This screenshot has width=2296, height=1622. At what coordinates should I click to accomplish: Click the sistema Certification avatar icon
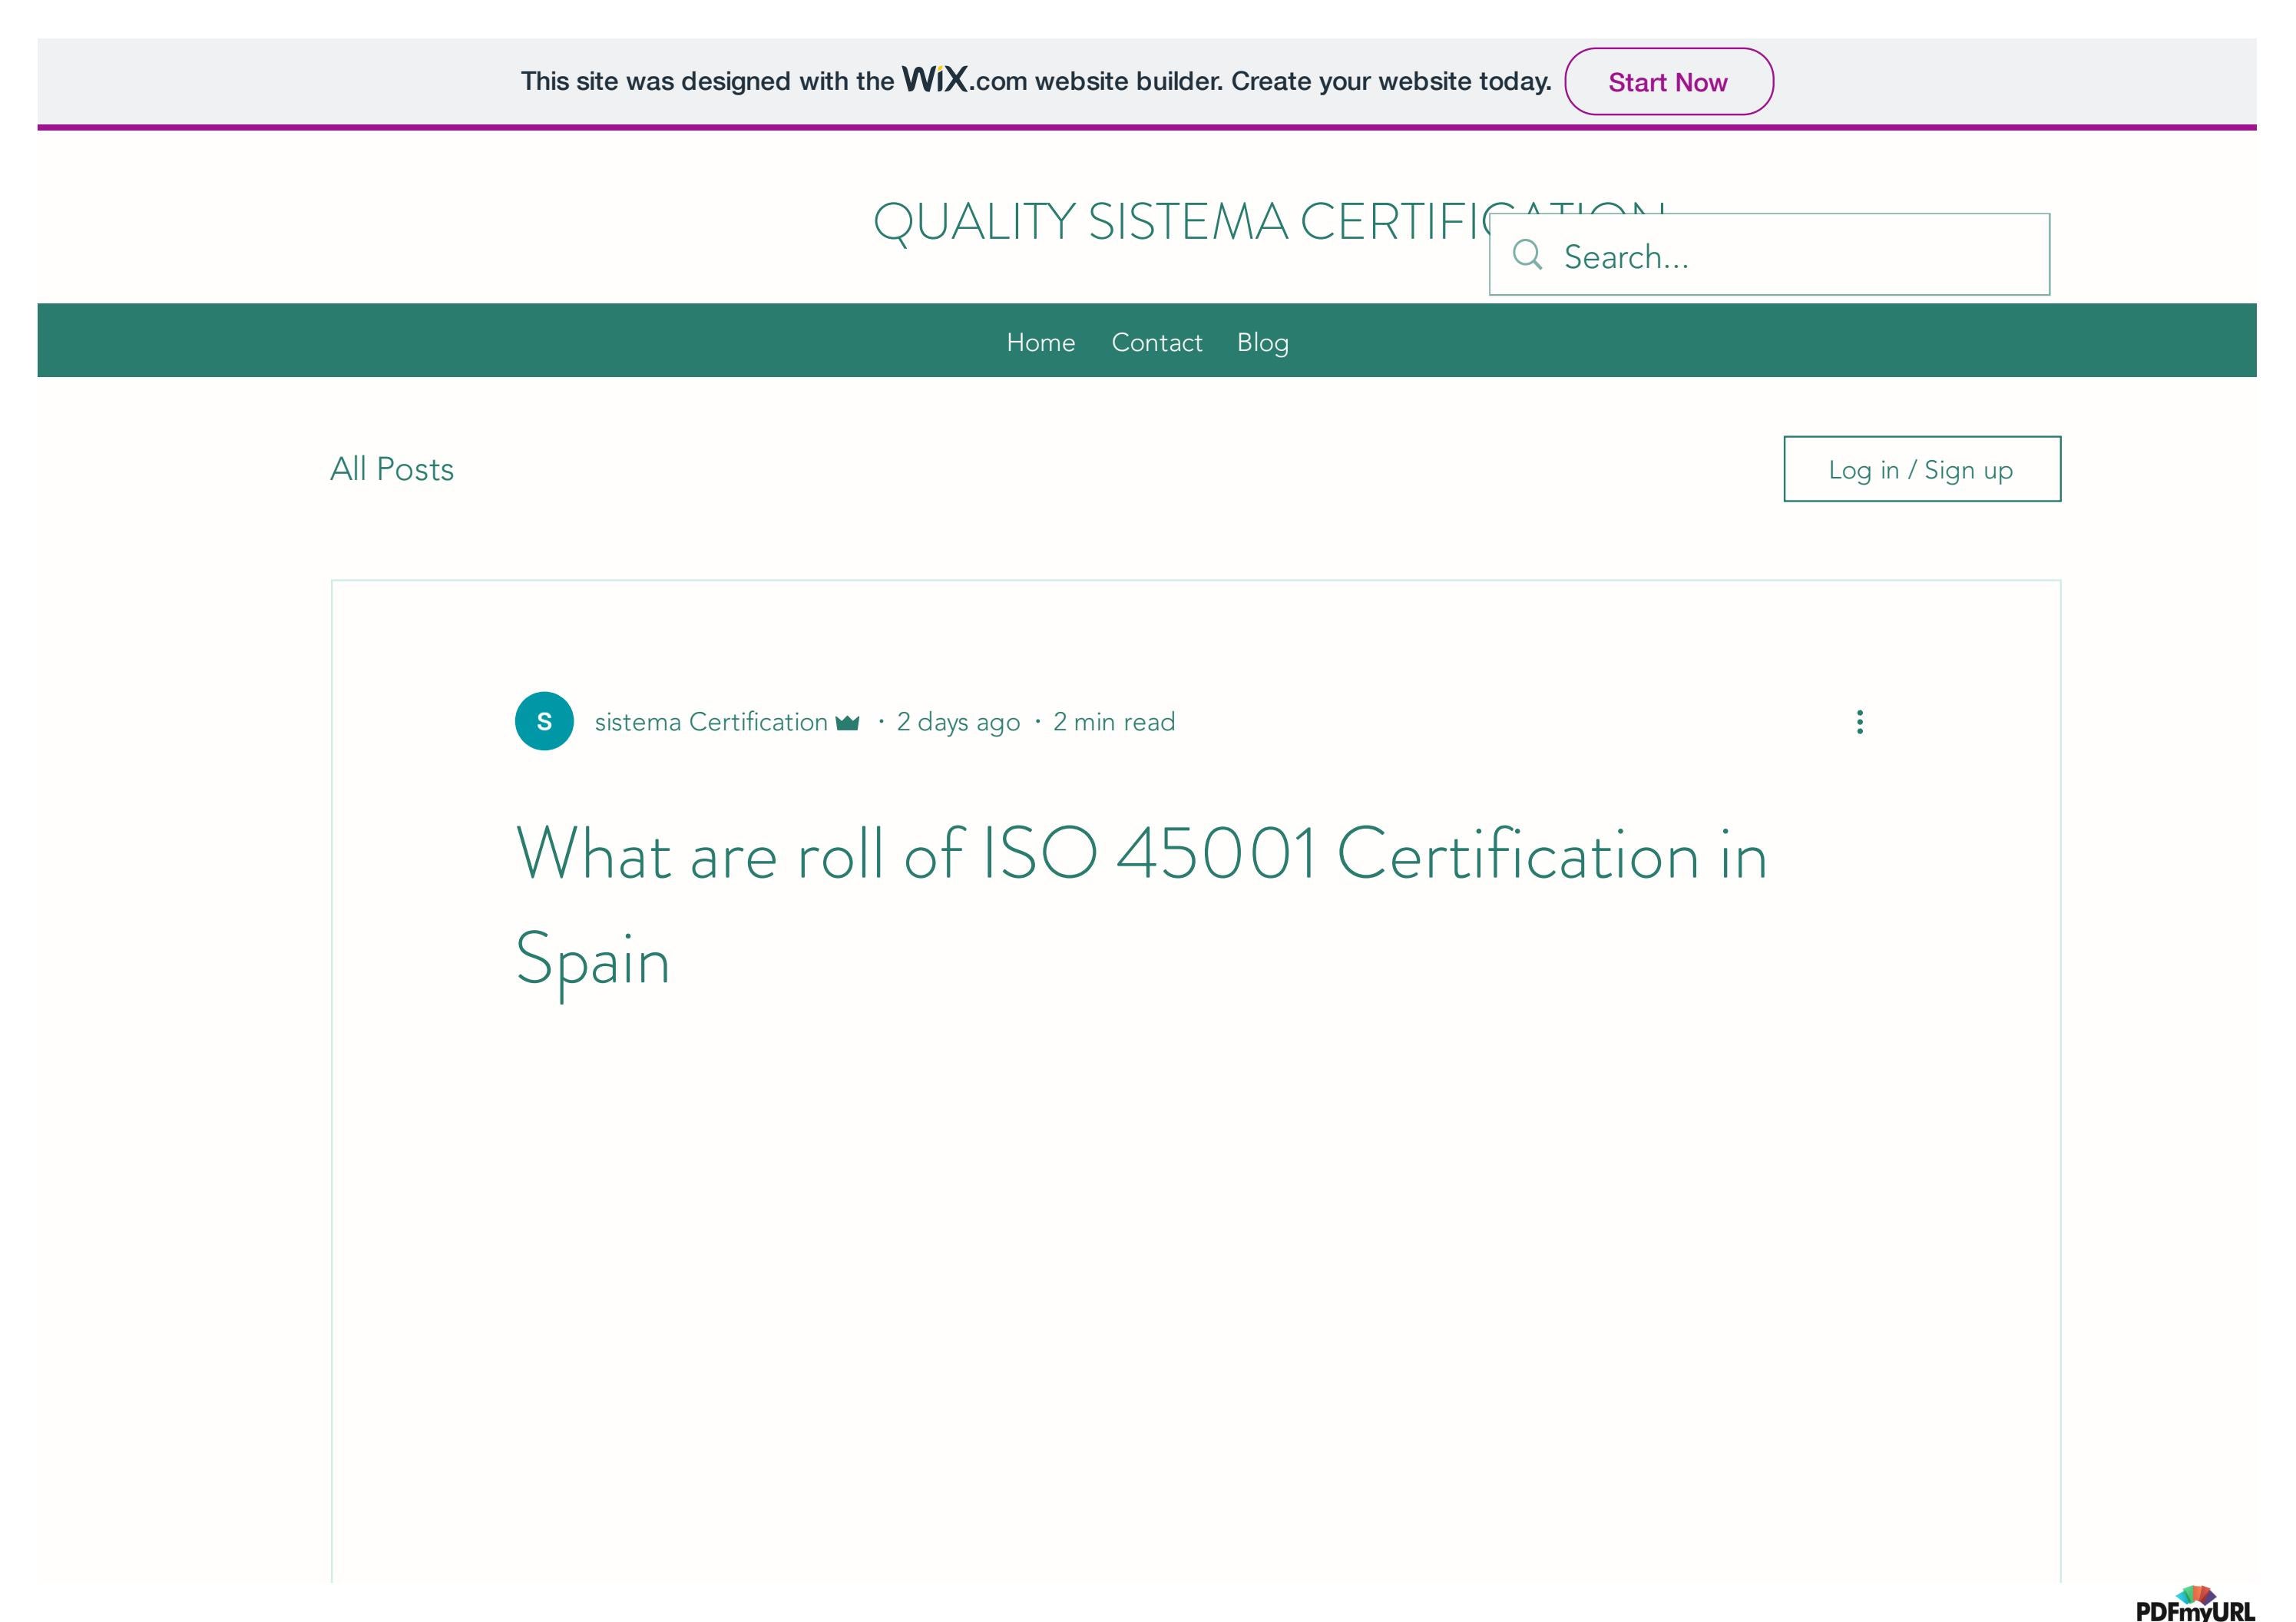(x=544, y=721)
